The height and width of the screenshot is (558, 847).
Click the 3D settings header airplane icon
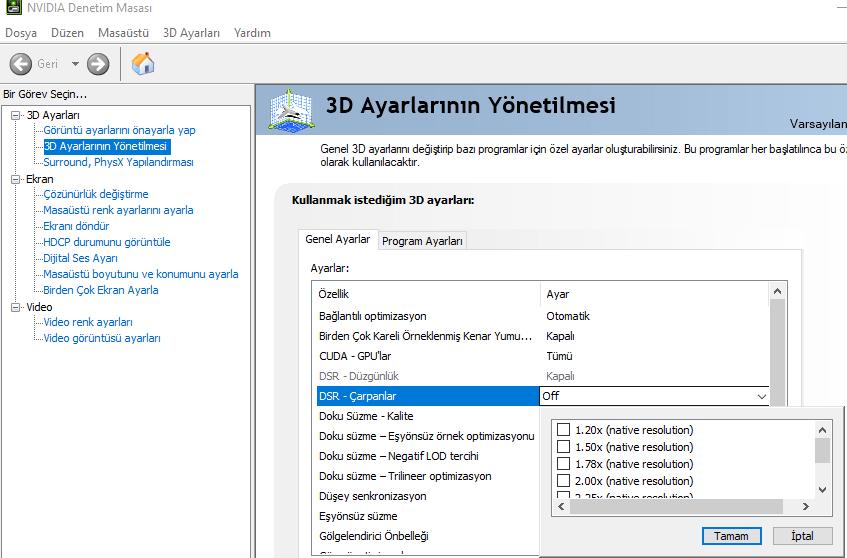(x=291, y=110)
